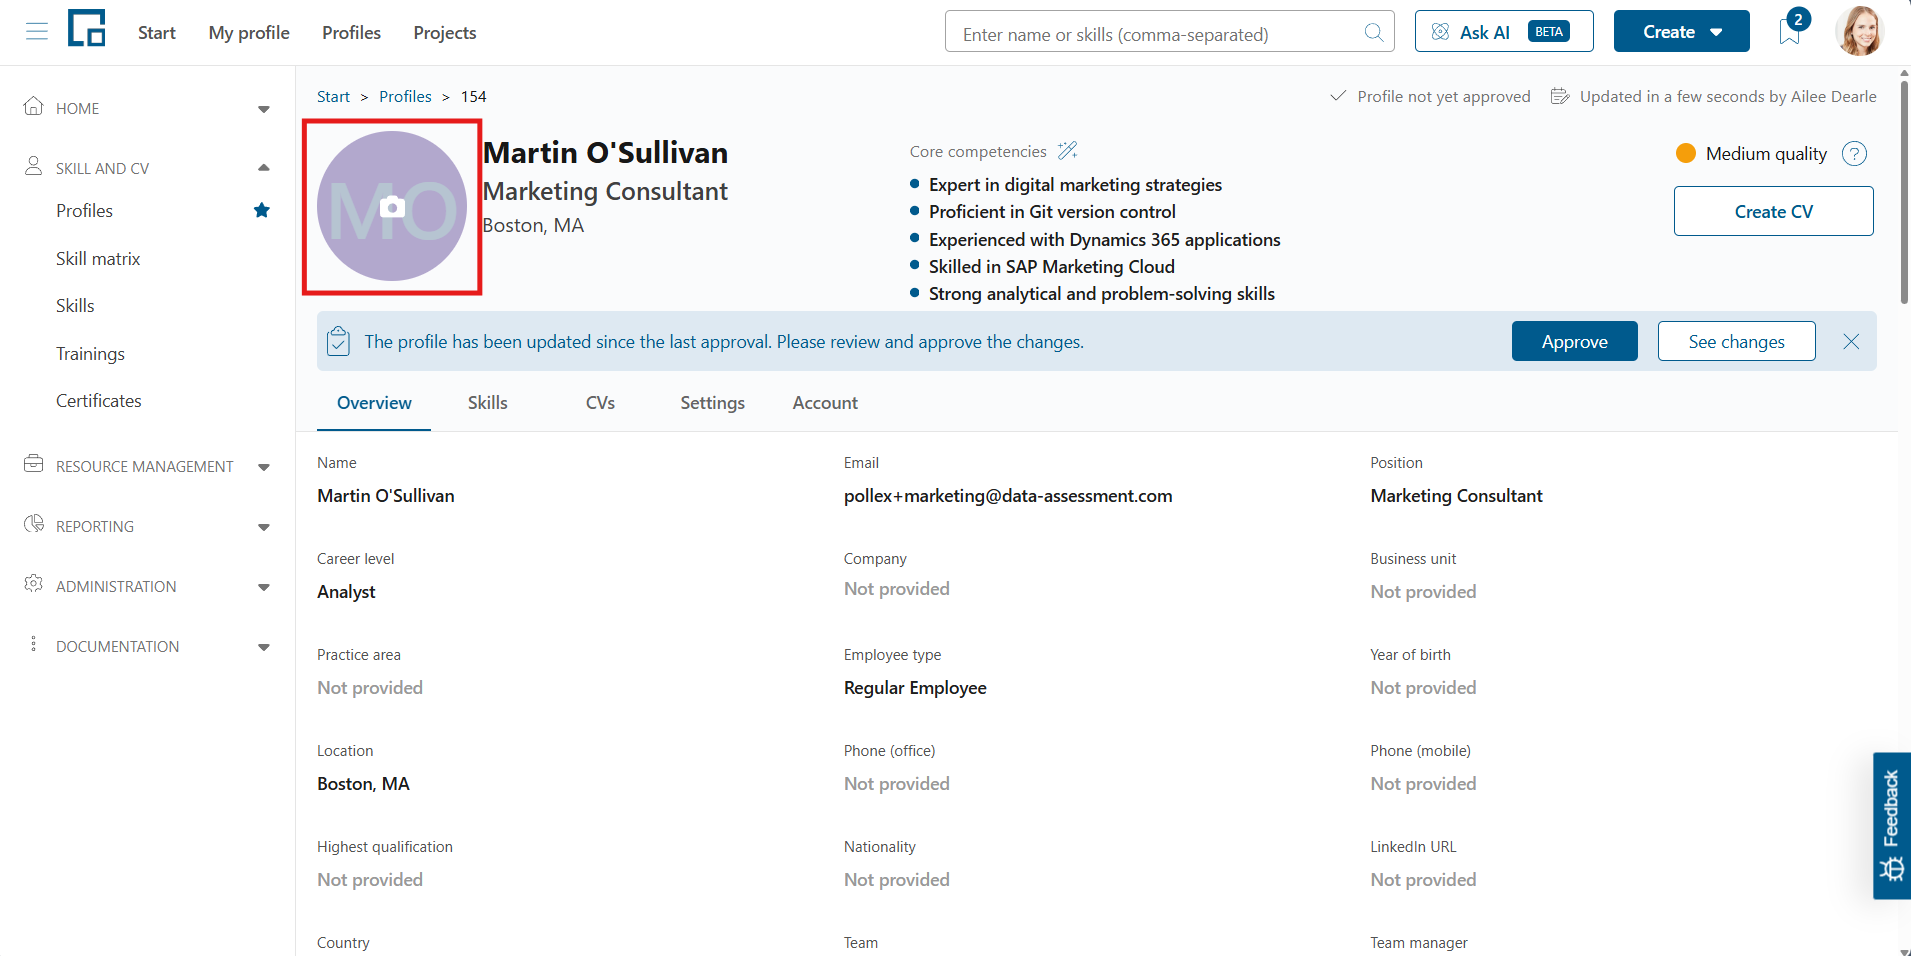Screen dimensions: 1911x956
Task: Click the Administration gear icon
Action: tap(34, 584)
